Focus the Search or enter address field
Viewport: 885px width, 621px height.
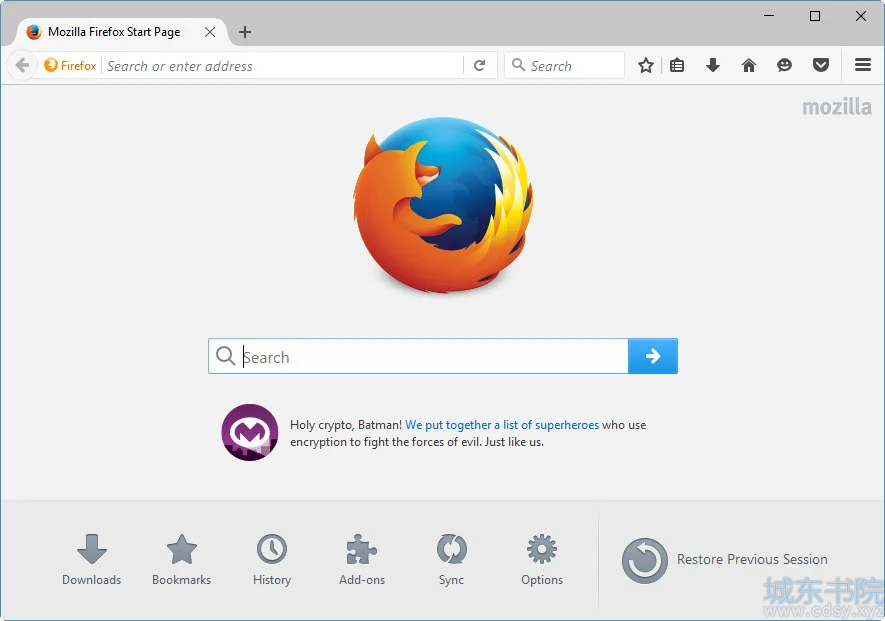pos(283,66)
